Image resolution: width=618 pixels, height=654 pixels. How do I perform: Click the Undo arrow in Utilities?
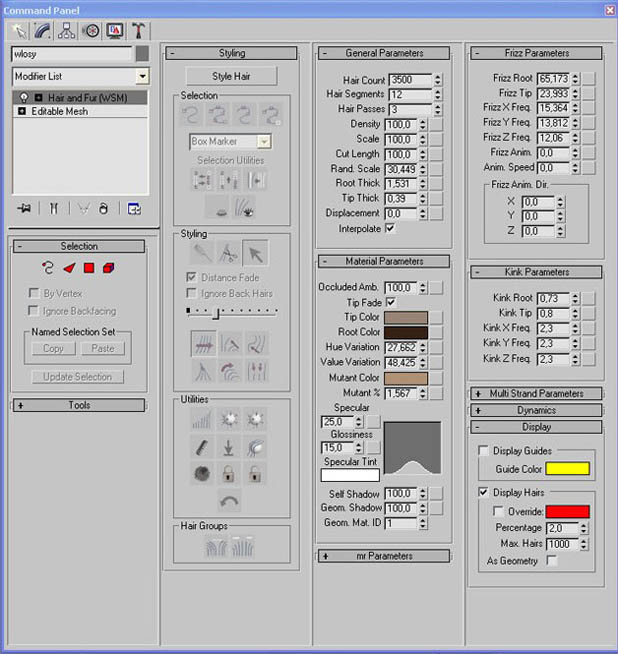point(229,501)
